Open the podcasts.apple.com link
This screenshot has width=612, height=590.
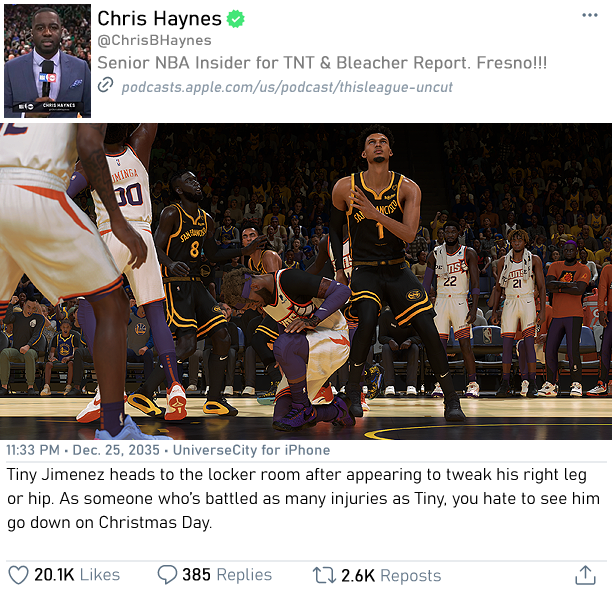click(287, 87)
